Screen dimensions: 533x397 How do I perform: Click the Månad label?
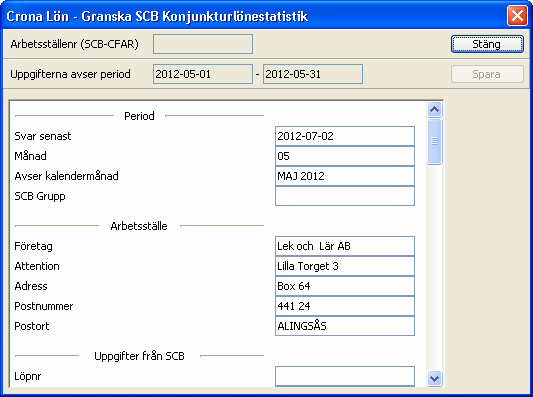tap(30, 156)
